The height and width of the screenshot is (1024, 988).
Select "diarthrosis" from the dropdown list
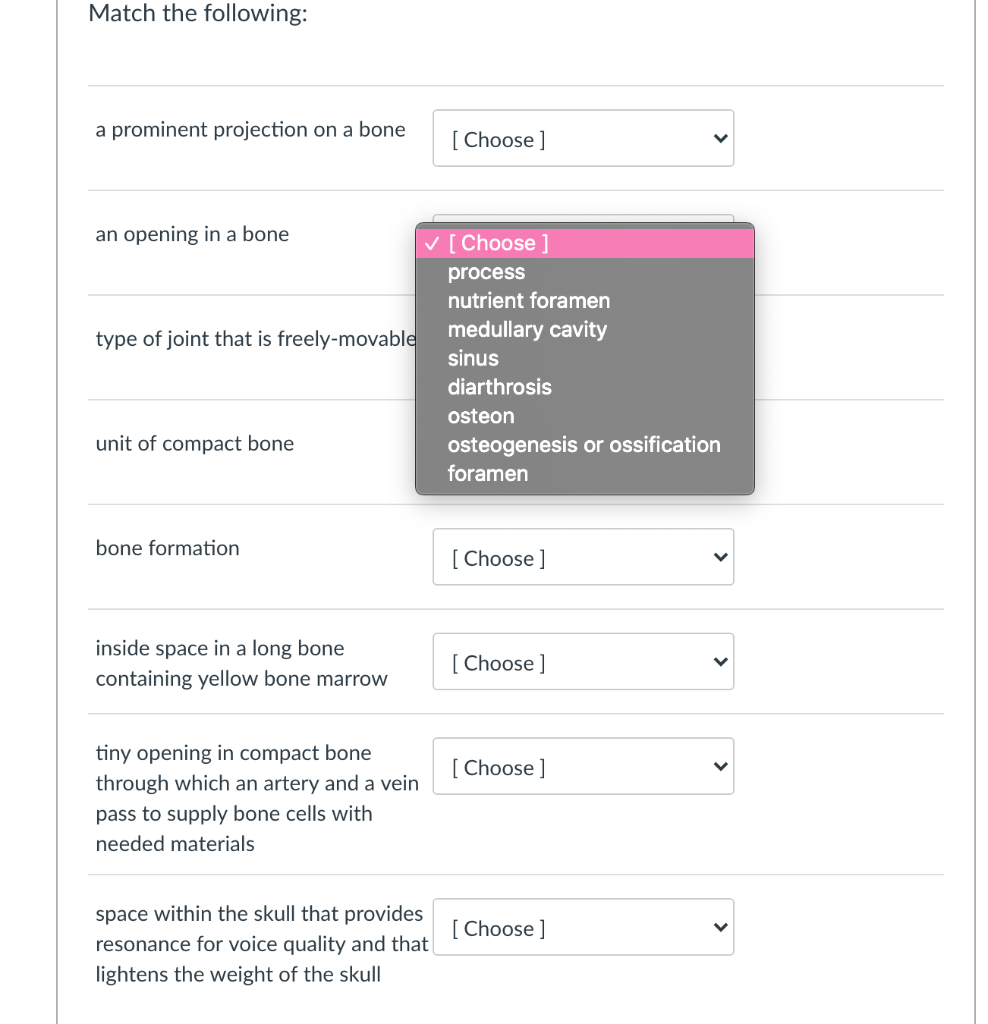click(499, 387)
